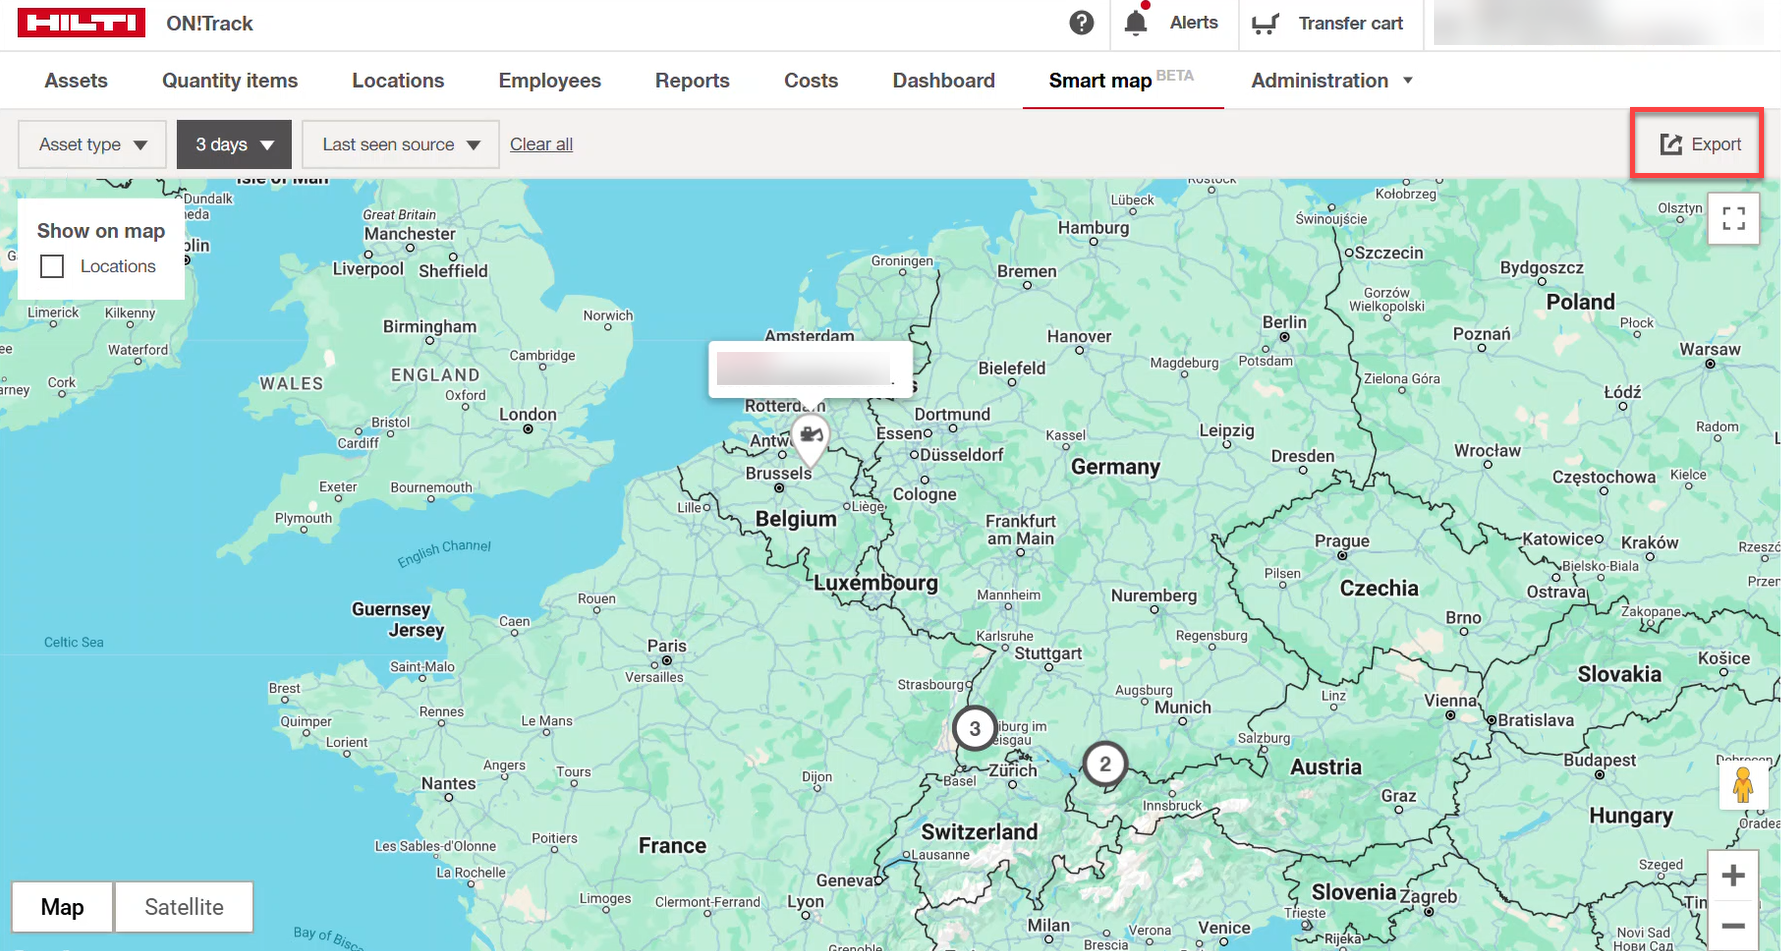Go to the Quantity items tab
The height and width of the screenshot is (951, 1781).
(230, 80)
